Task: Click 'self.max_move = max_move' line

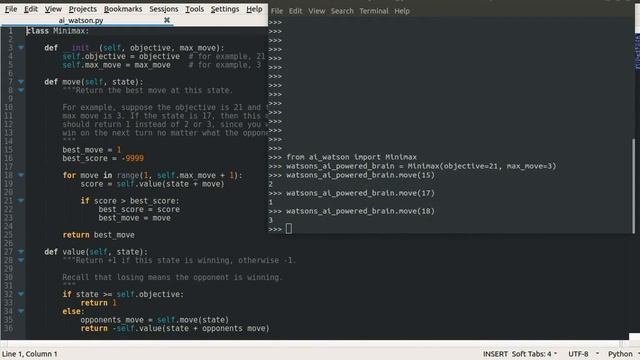Action: pos(116,65)
